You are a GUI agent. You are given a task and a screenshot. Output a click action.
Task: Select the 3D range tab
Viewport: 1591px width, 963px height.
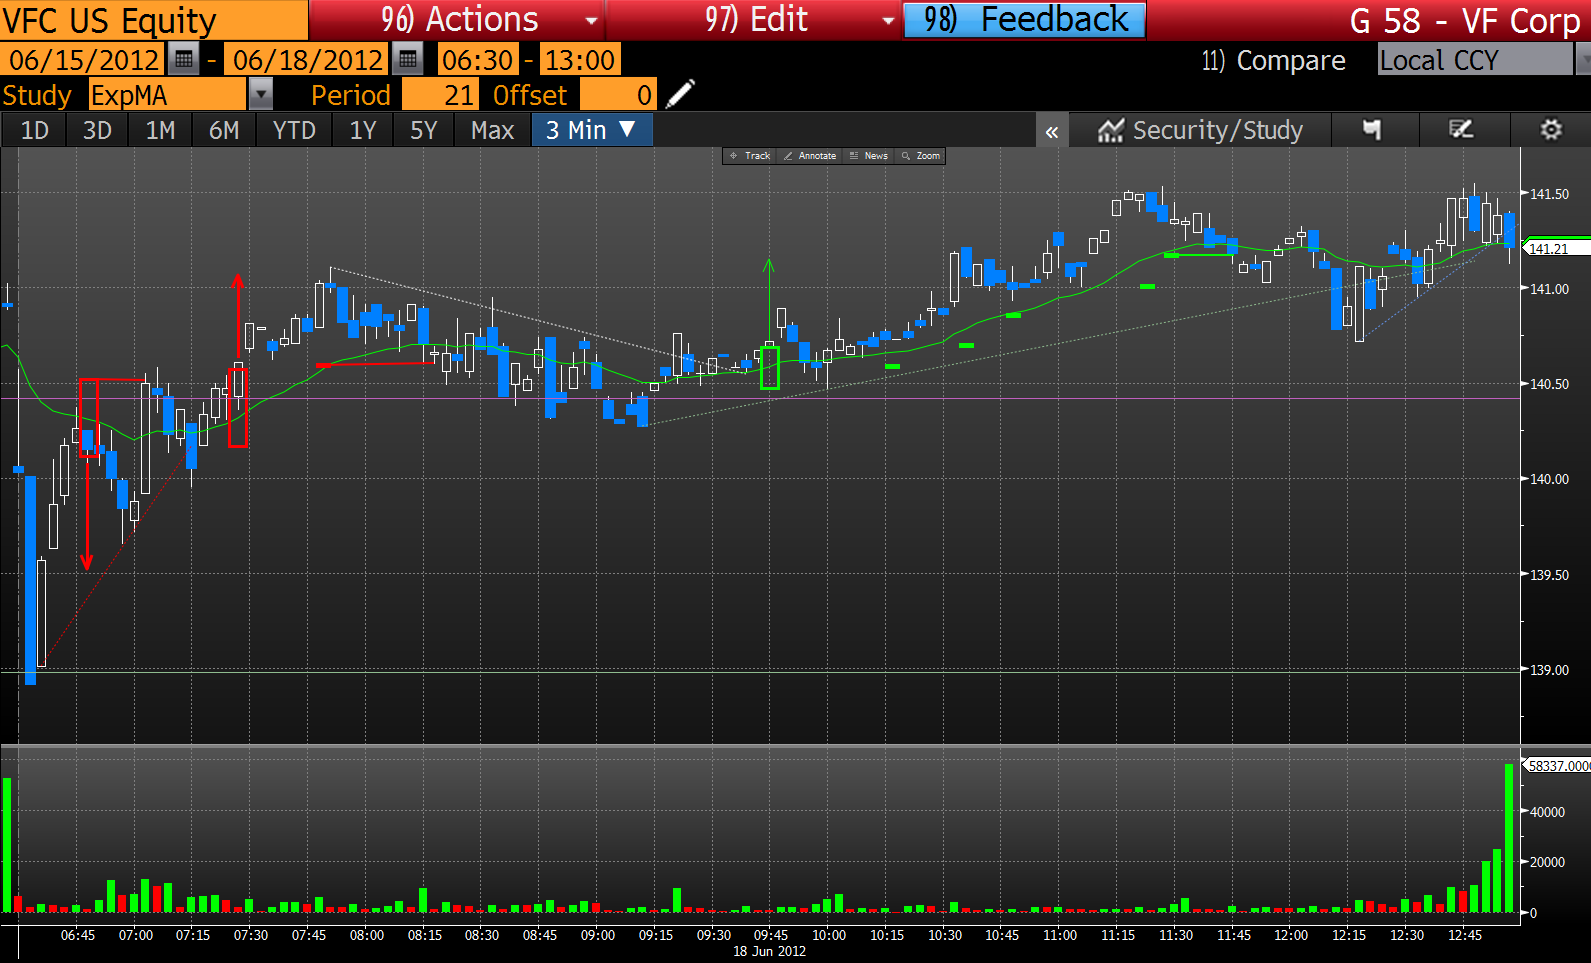(x=97, y=130)
